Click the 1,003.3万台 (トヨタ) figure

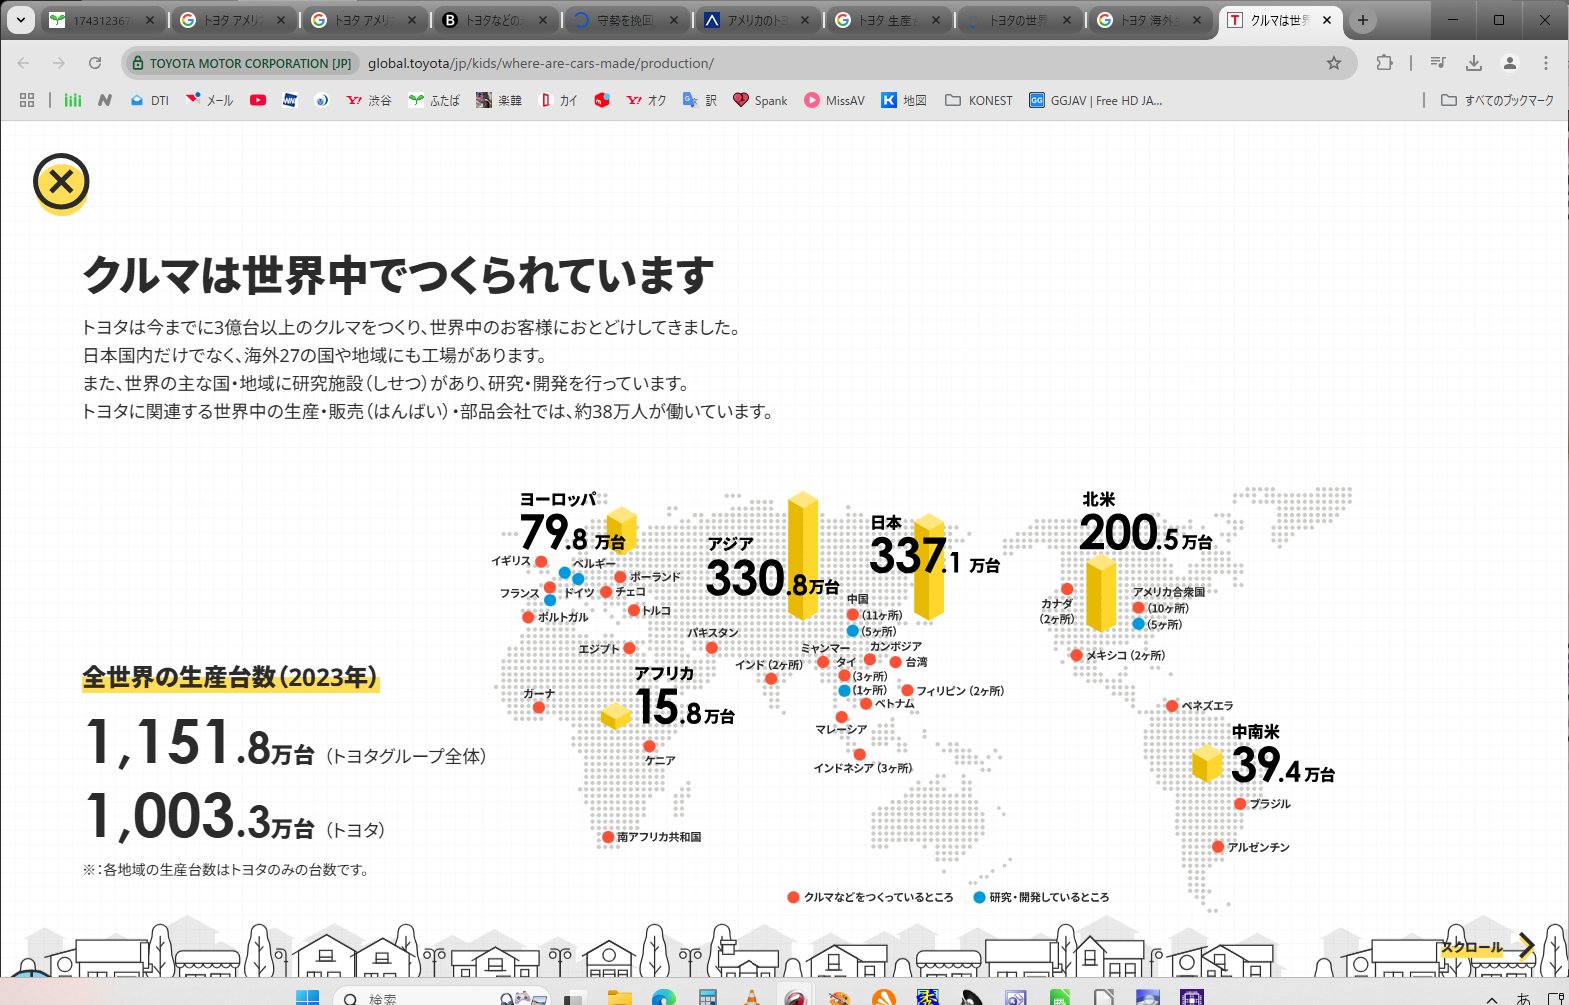point(235,817)
